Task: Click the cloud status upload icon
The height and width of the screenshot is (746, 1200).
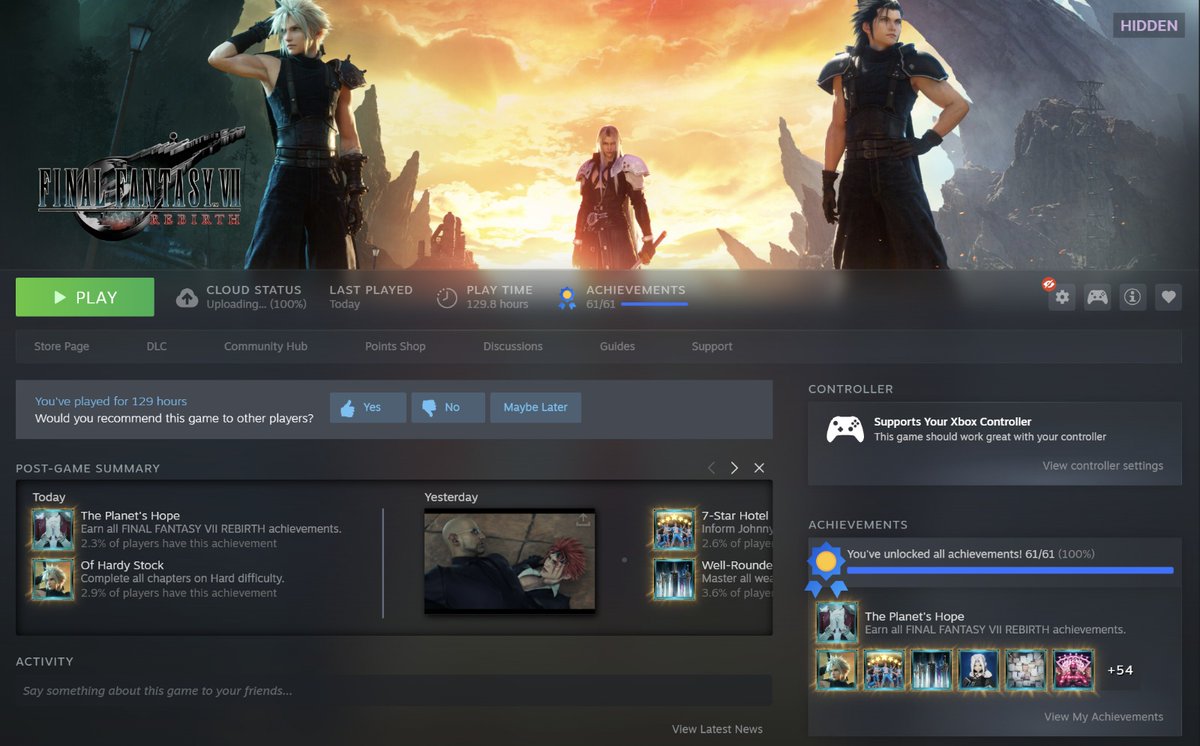Action: tap(187, 297)
